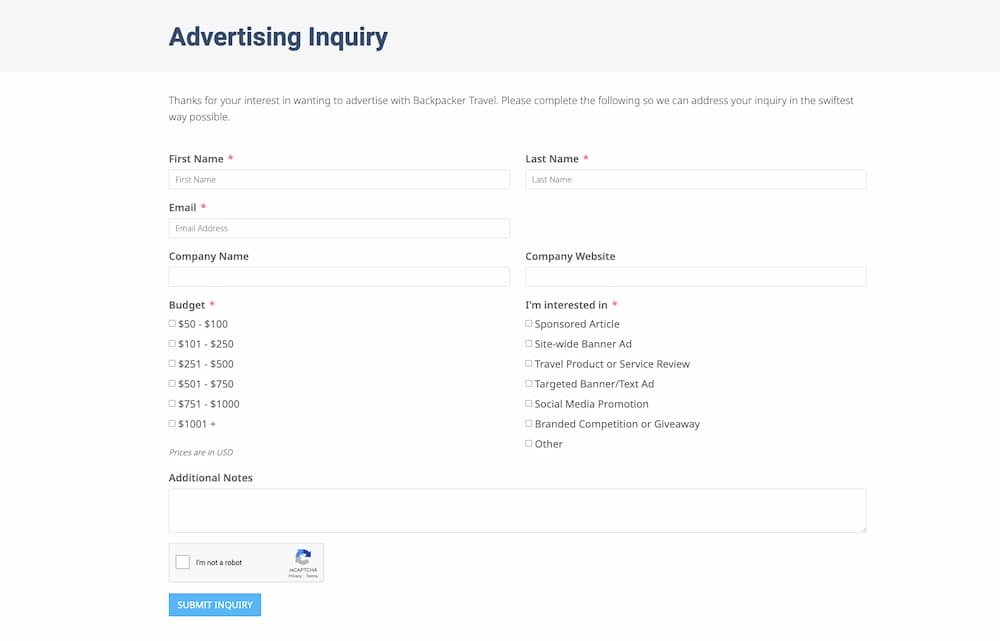Click the Additional Notes label
The height and width of the screenshot is (641, 1000).
(x=210, y=478)
